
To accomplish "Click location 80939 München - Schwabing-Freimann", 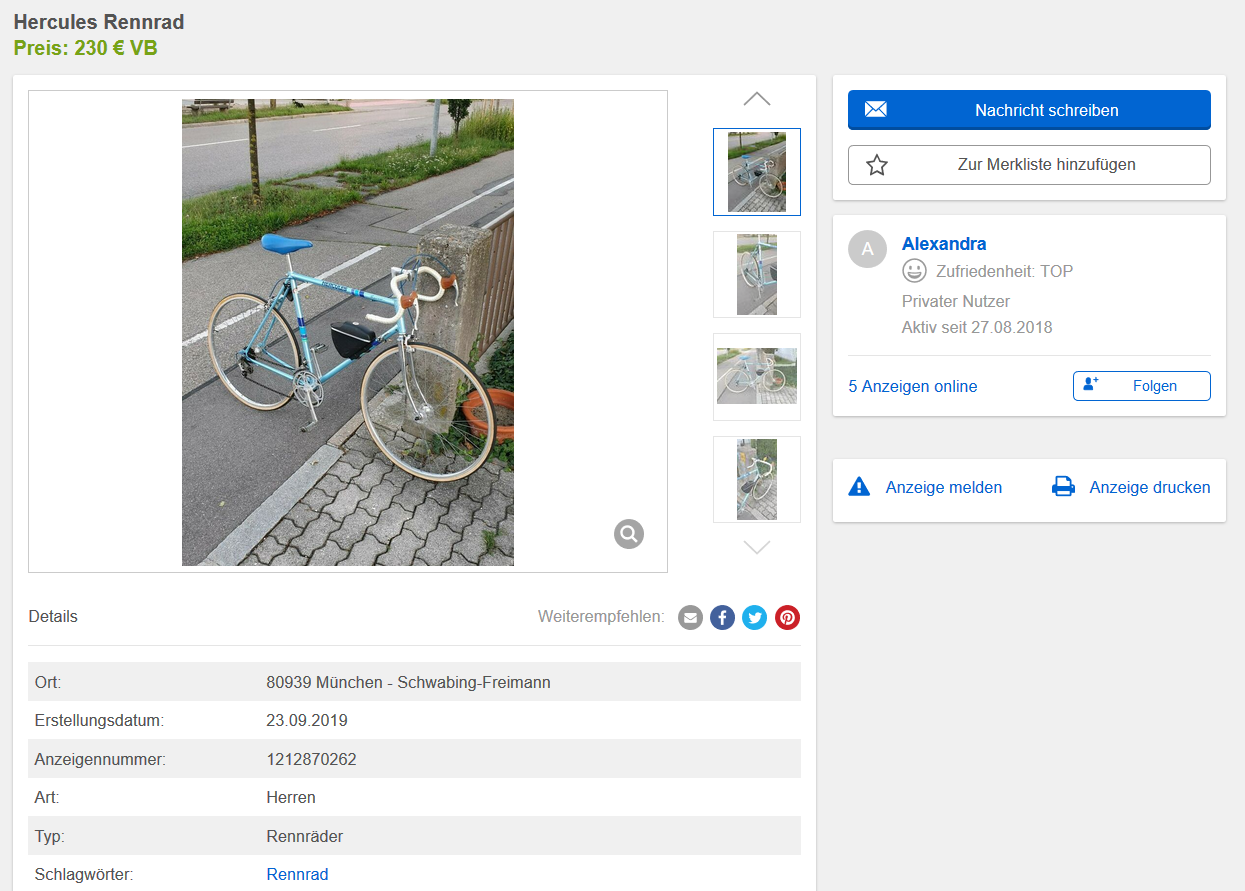I will pos(408,682).
